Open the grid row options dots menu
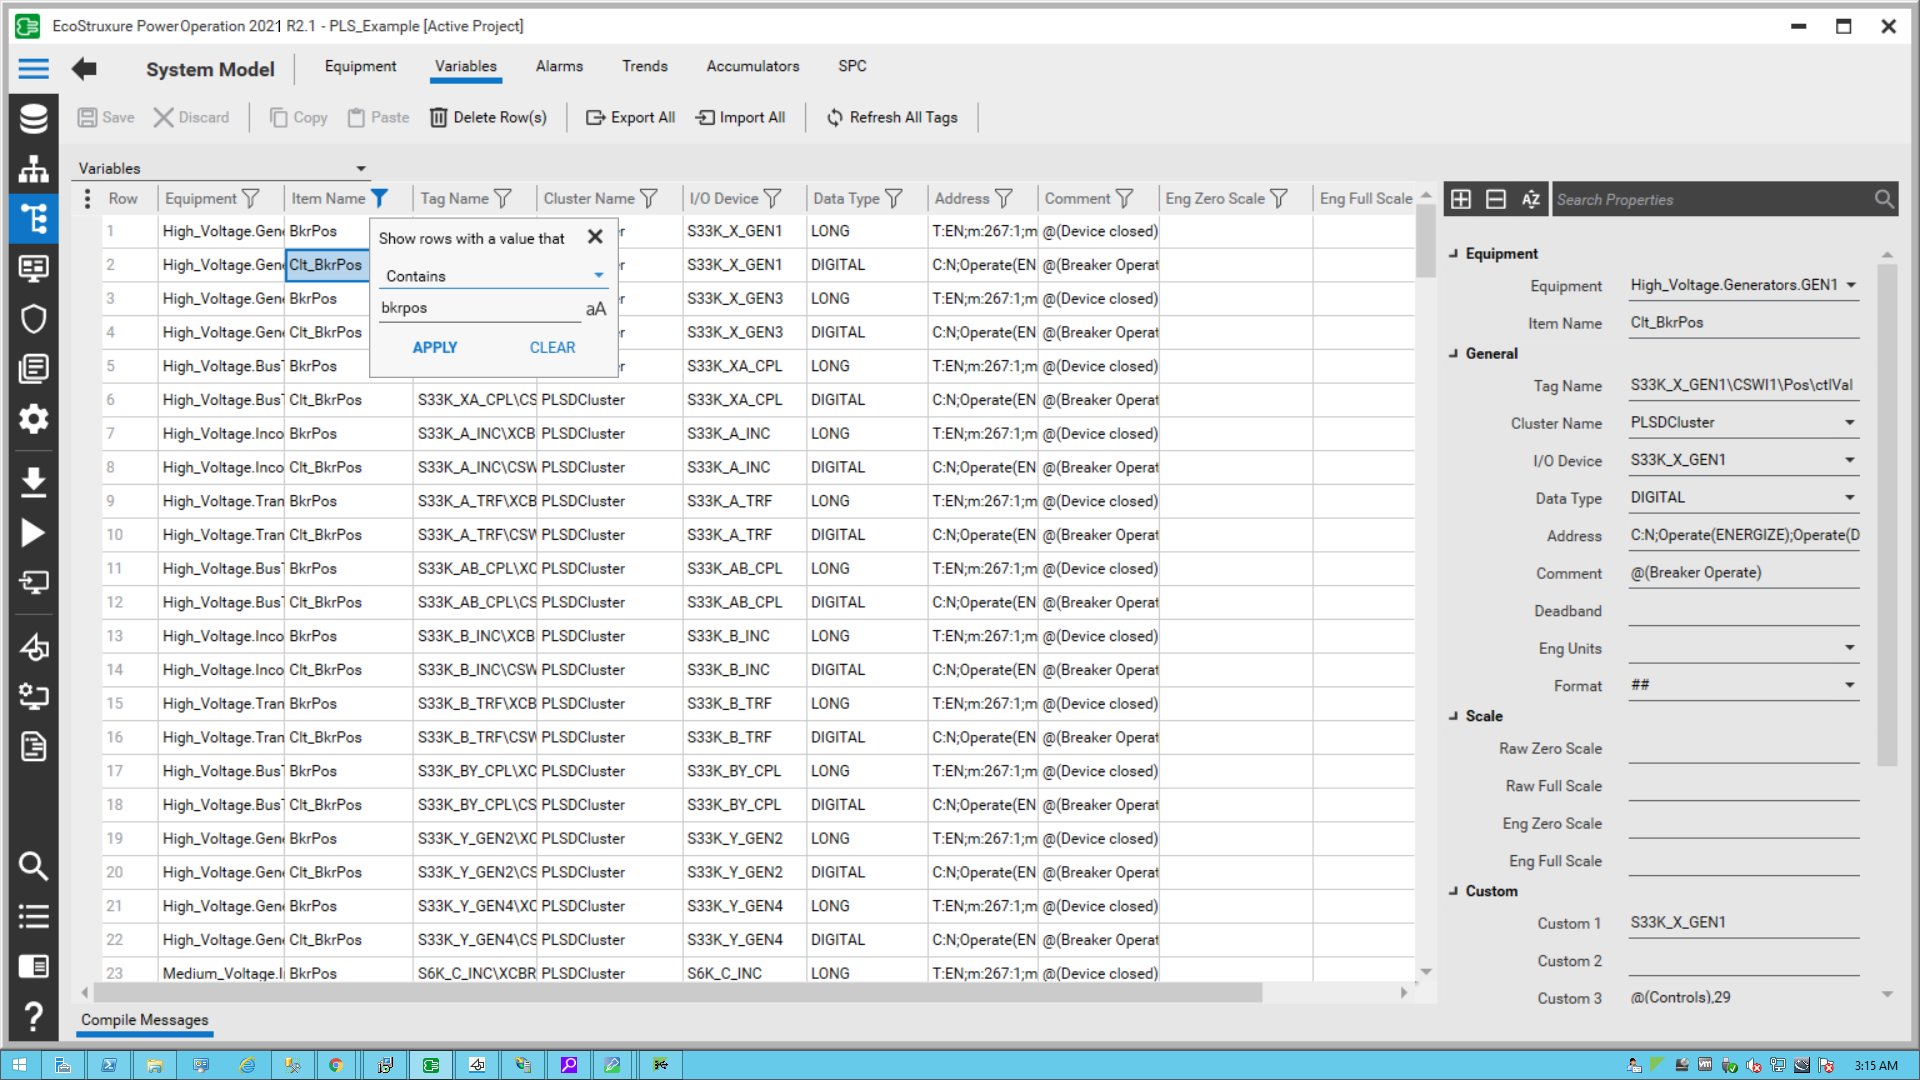 click(x=87, y=199)
